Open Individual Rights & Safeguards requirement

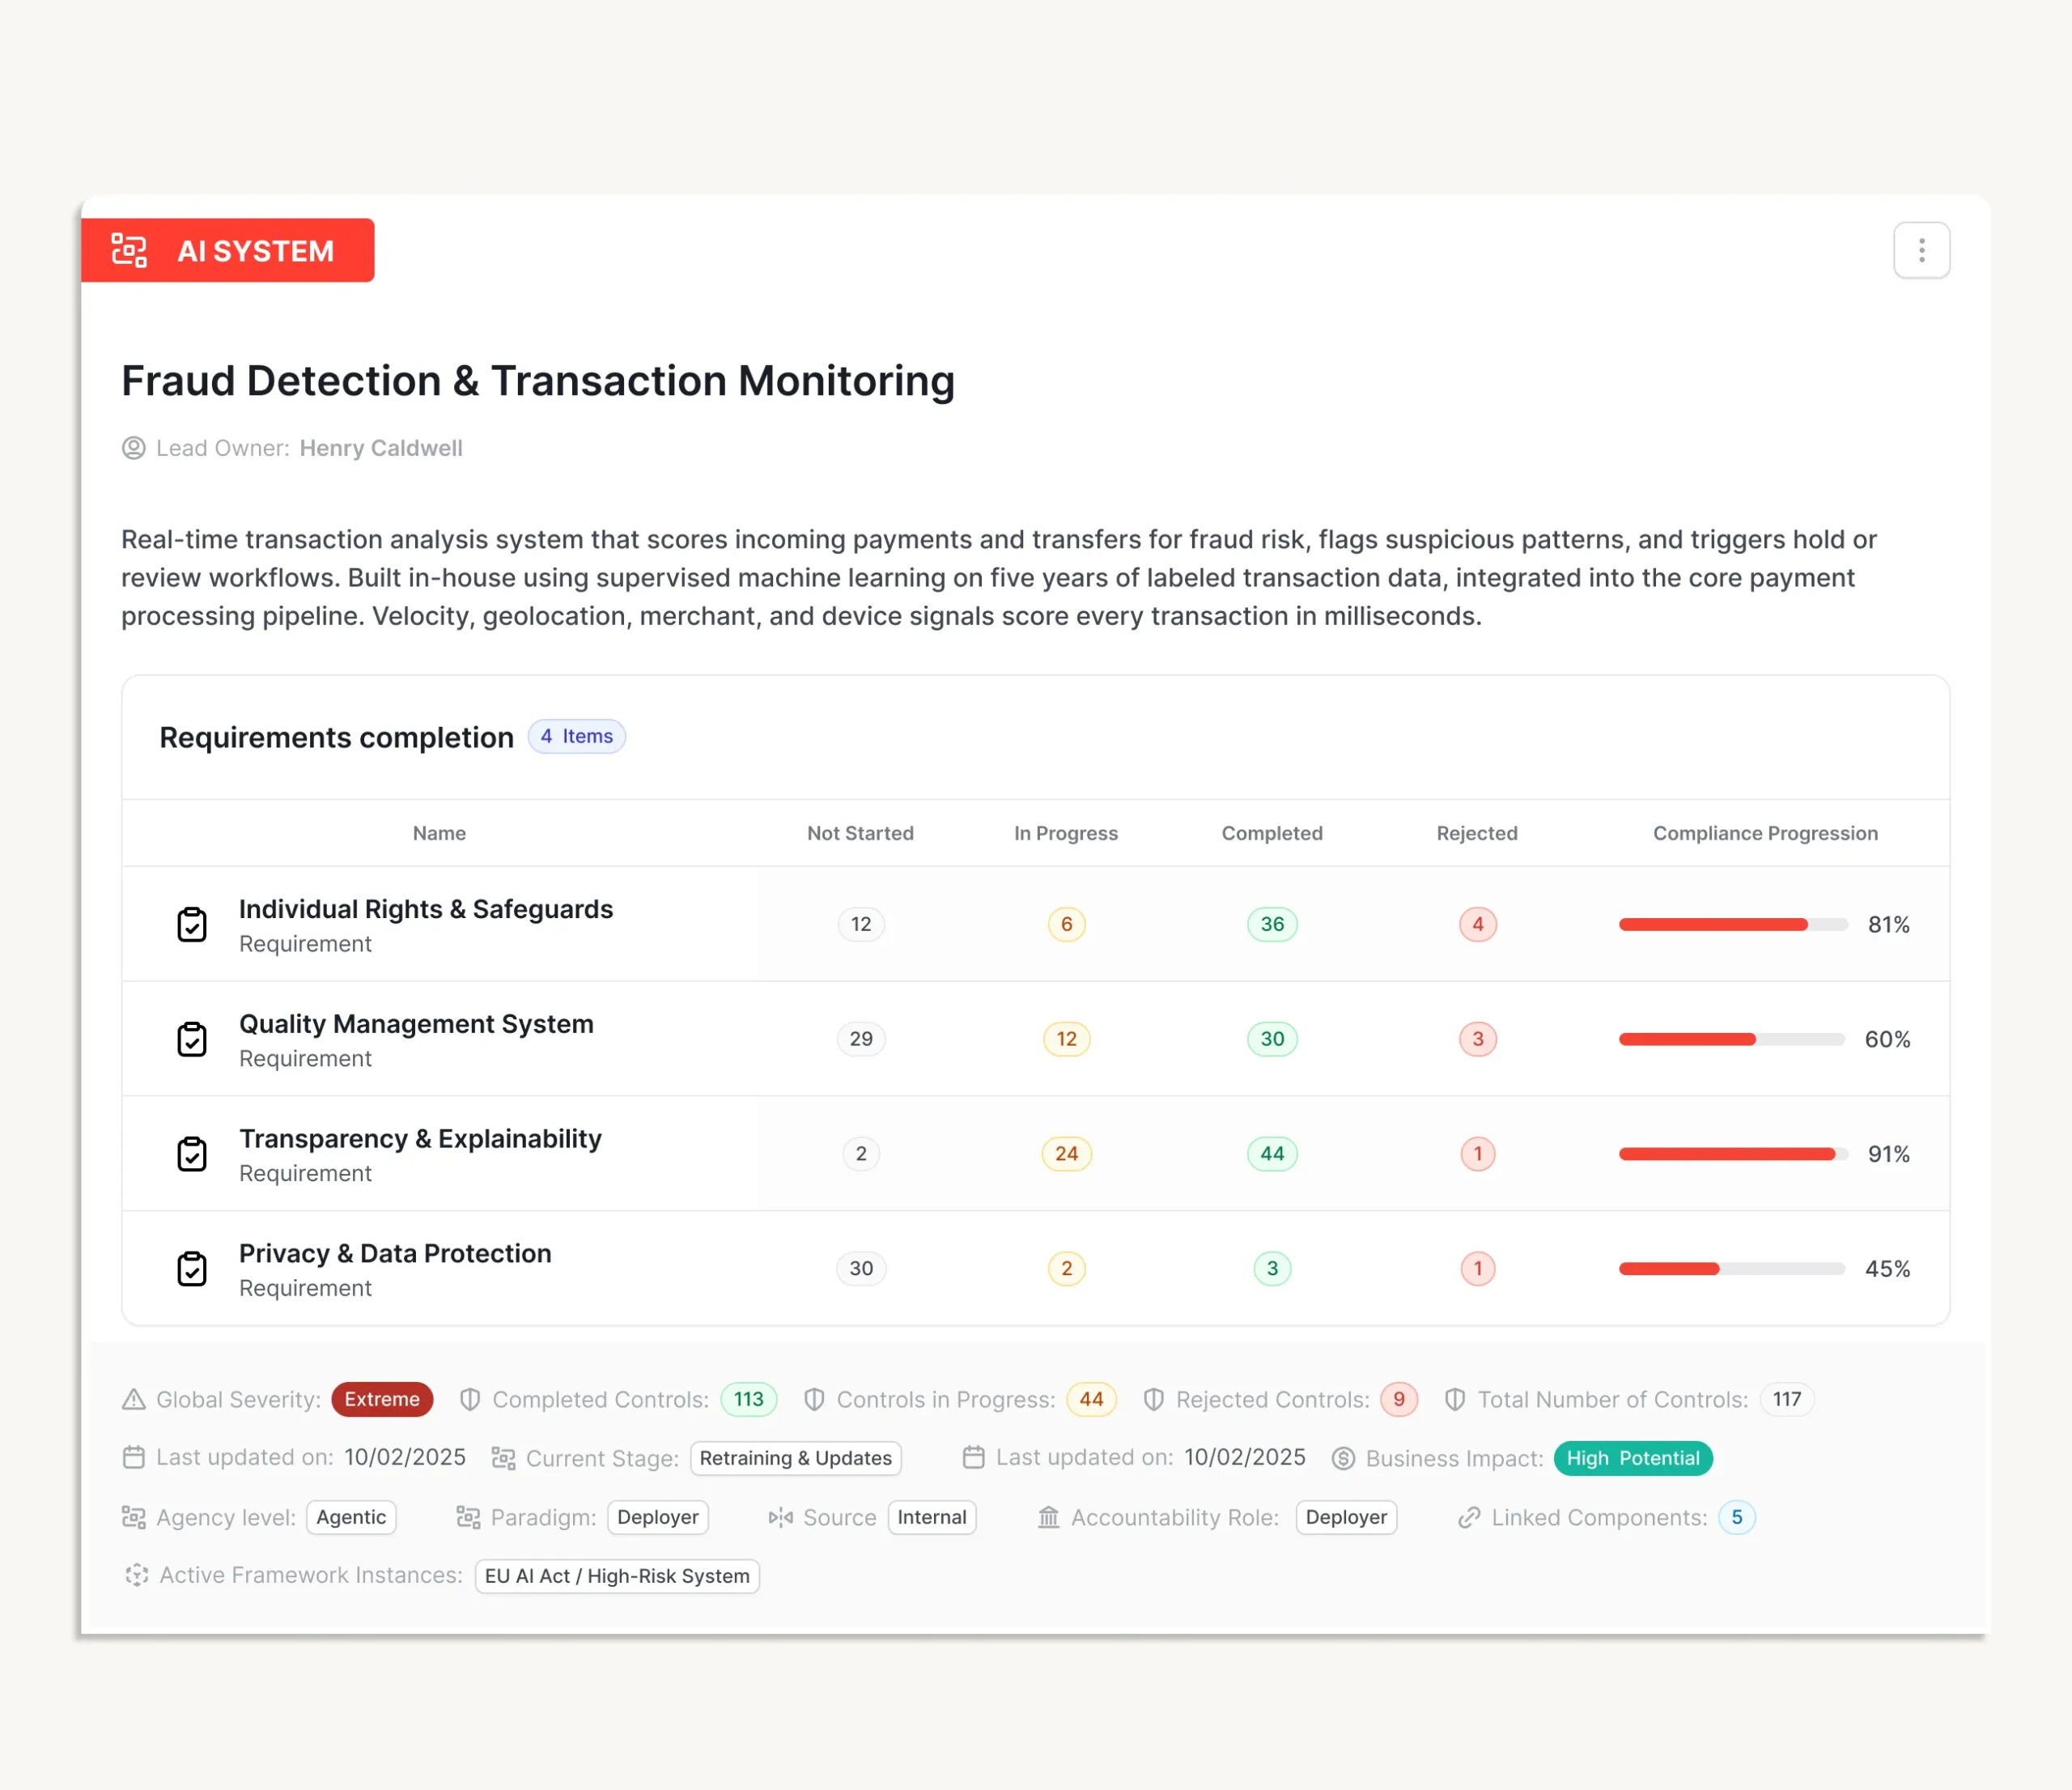tap(426, 909)
